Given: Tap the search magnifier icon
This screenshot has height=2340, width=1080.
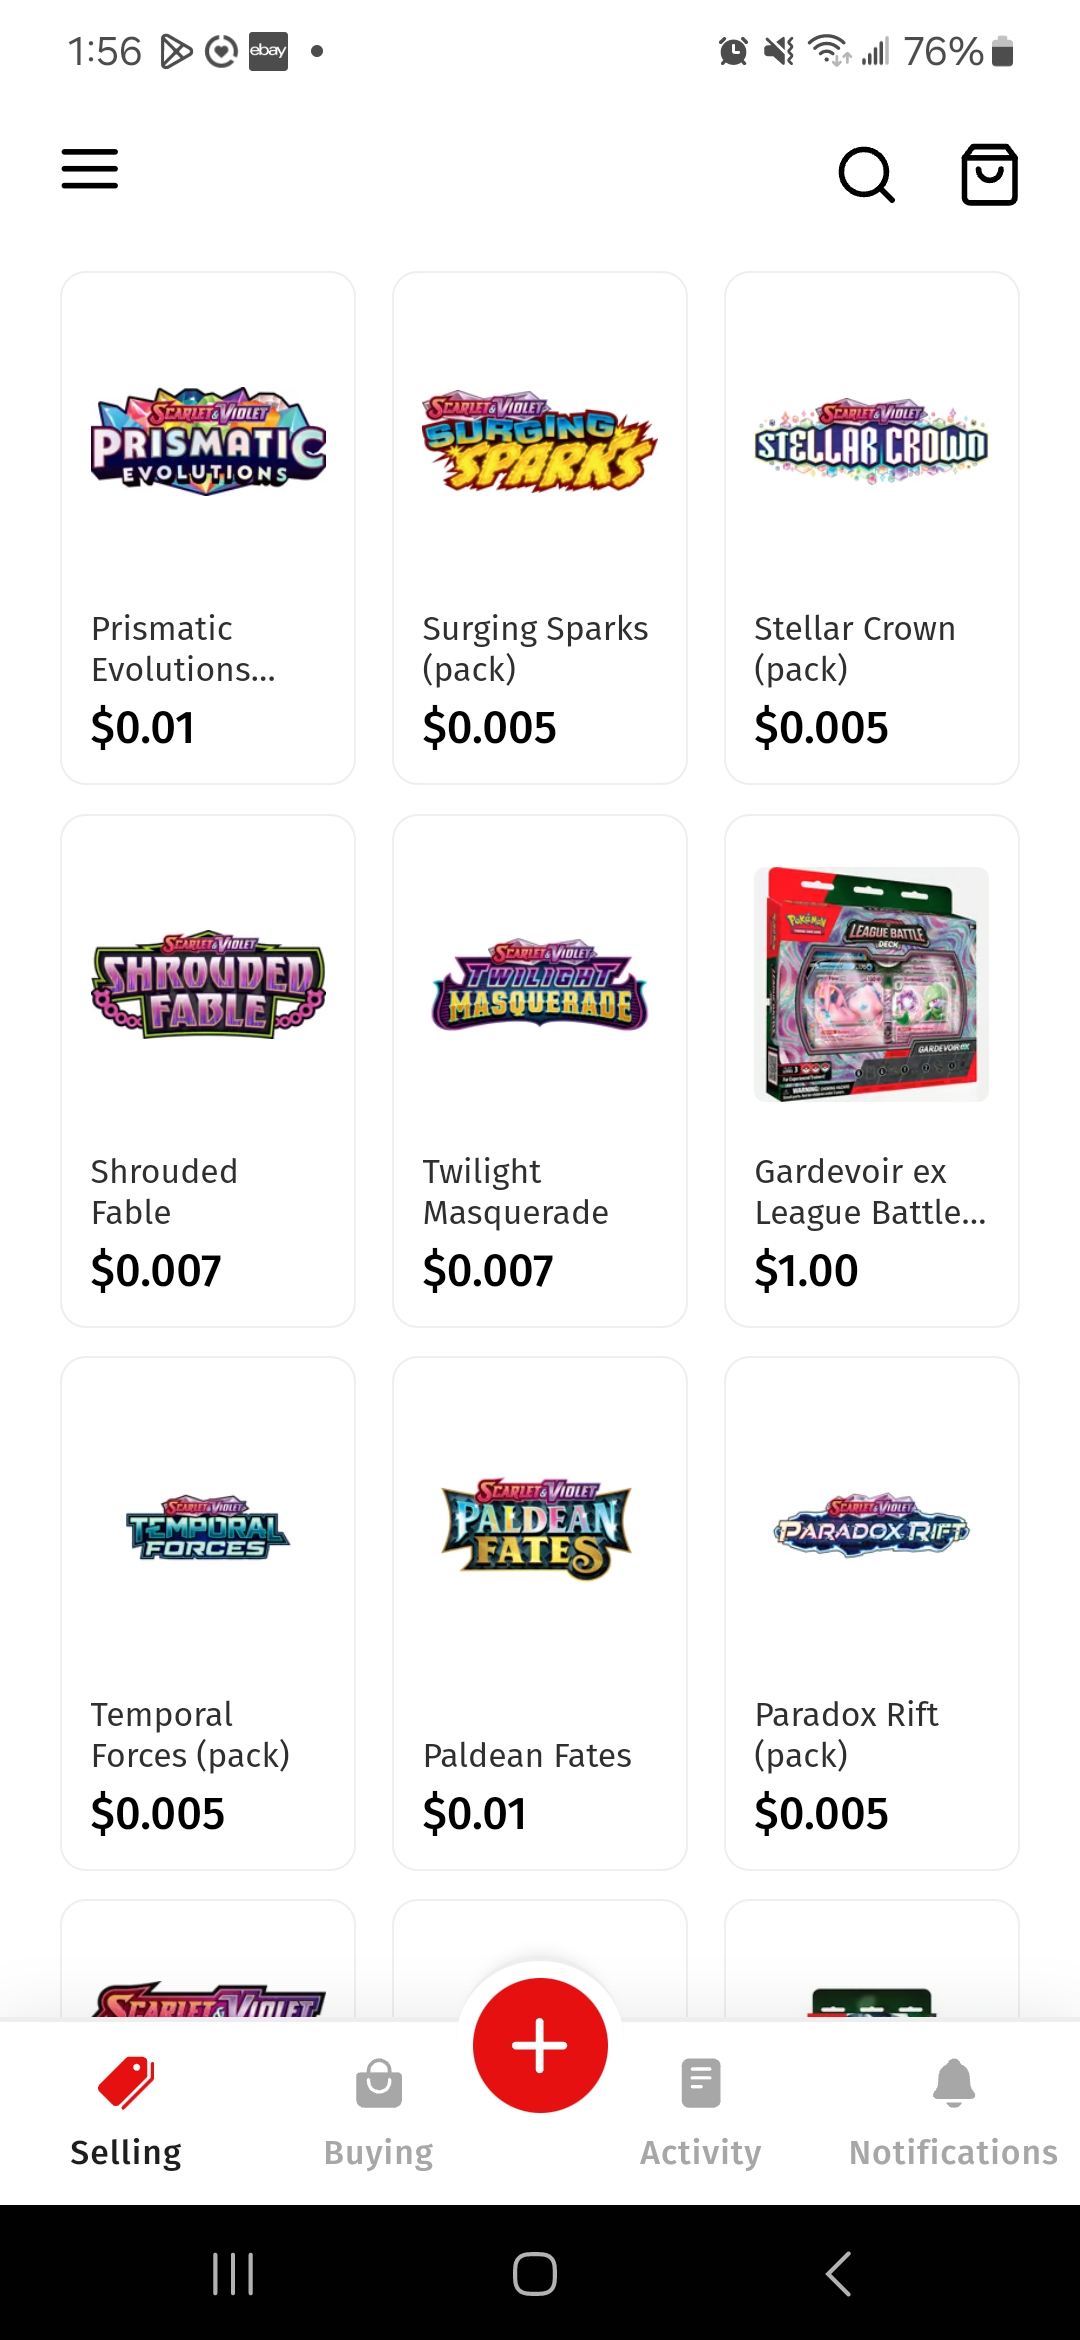Looking at the screenshot, I should click(x=866, y=175).
